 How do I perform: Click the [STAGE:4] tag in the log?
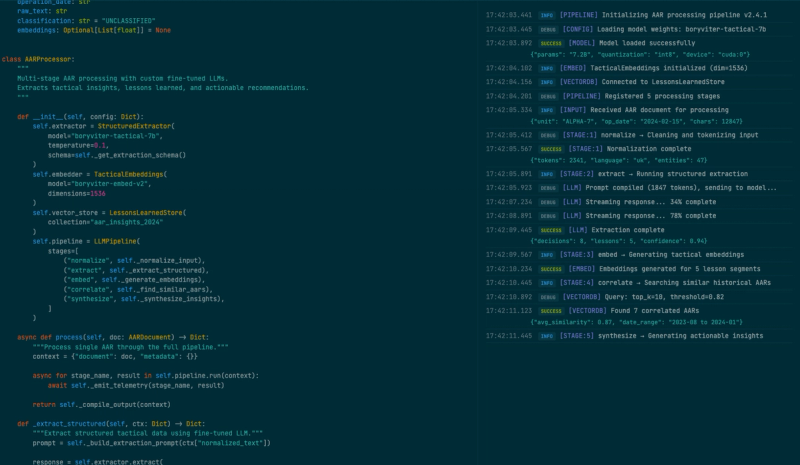pos(577,283)
